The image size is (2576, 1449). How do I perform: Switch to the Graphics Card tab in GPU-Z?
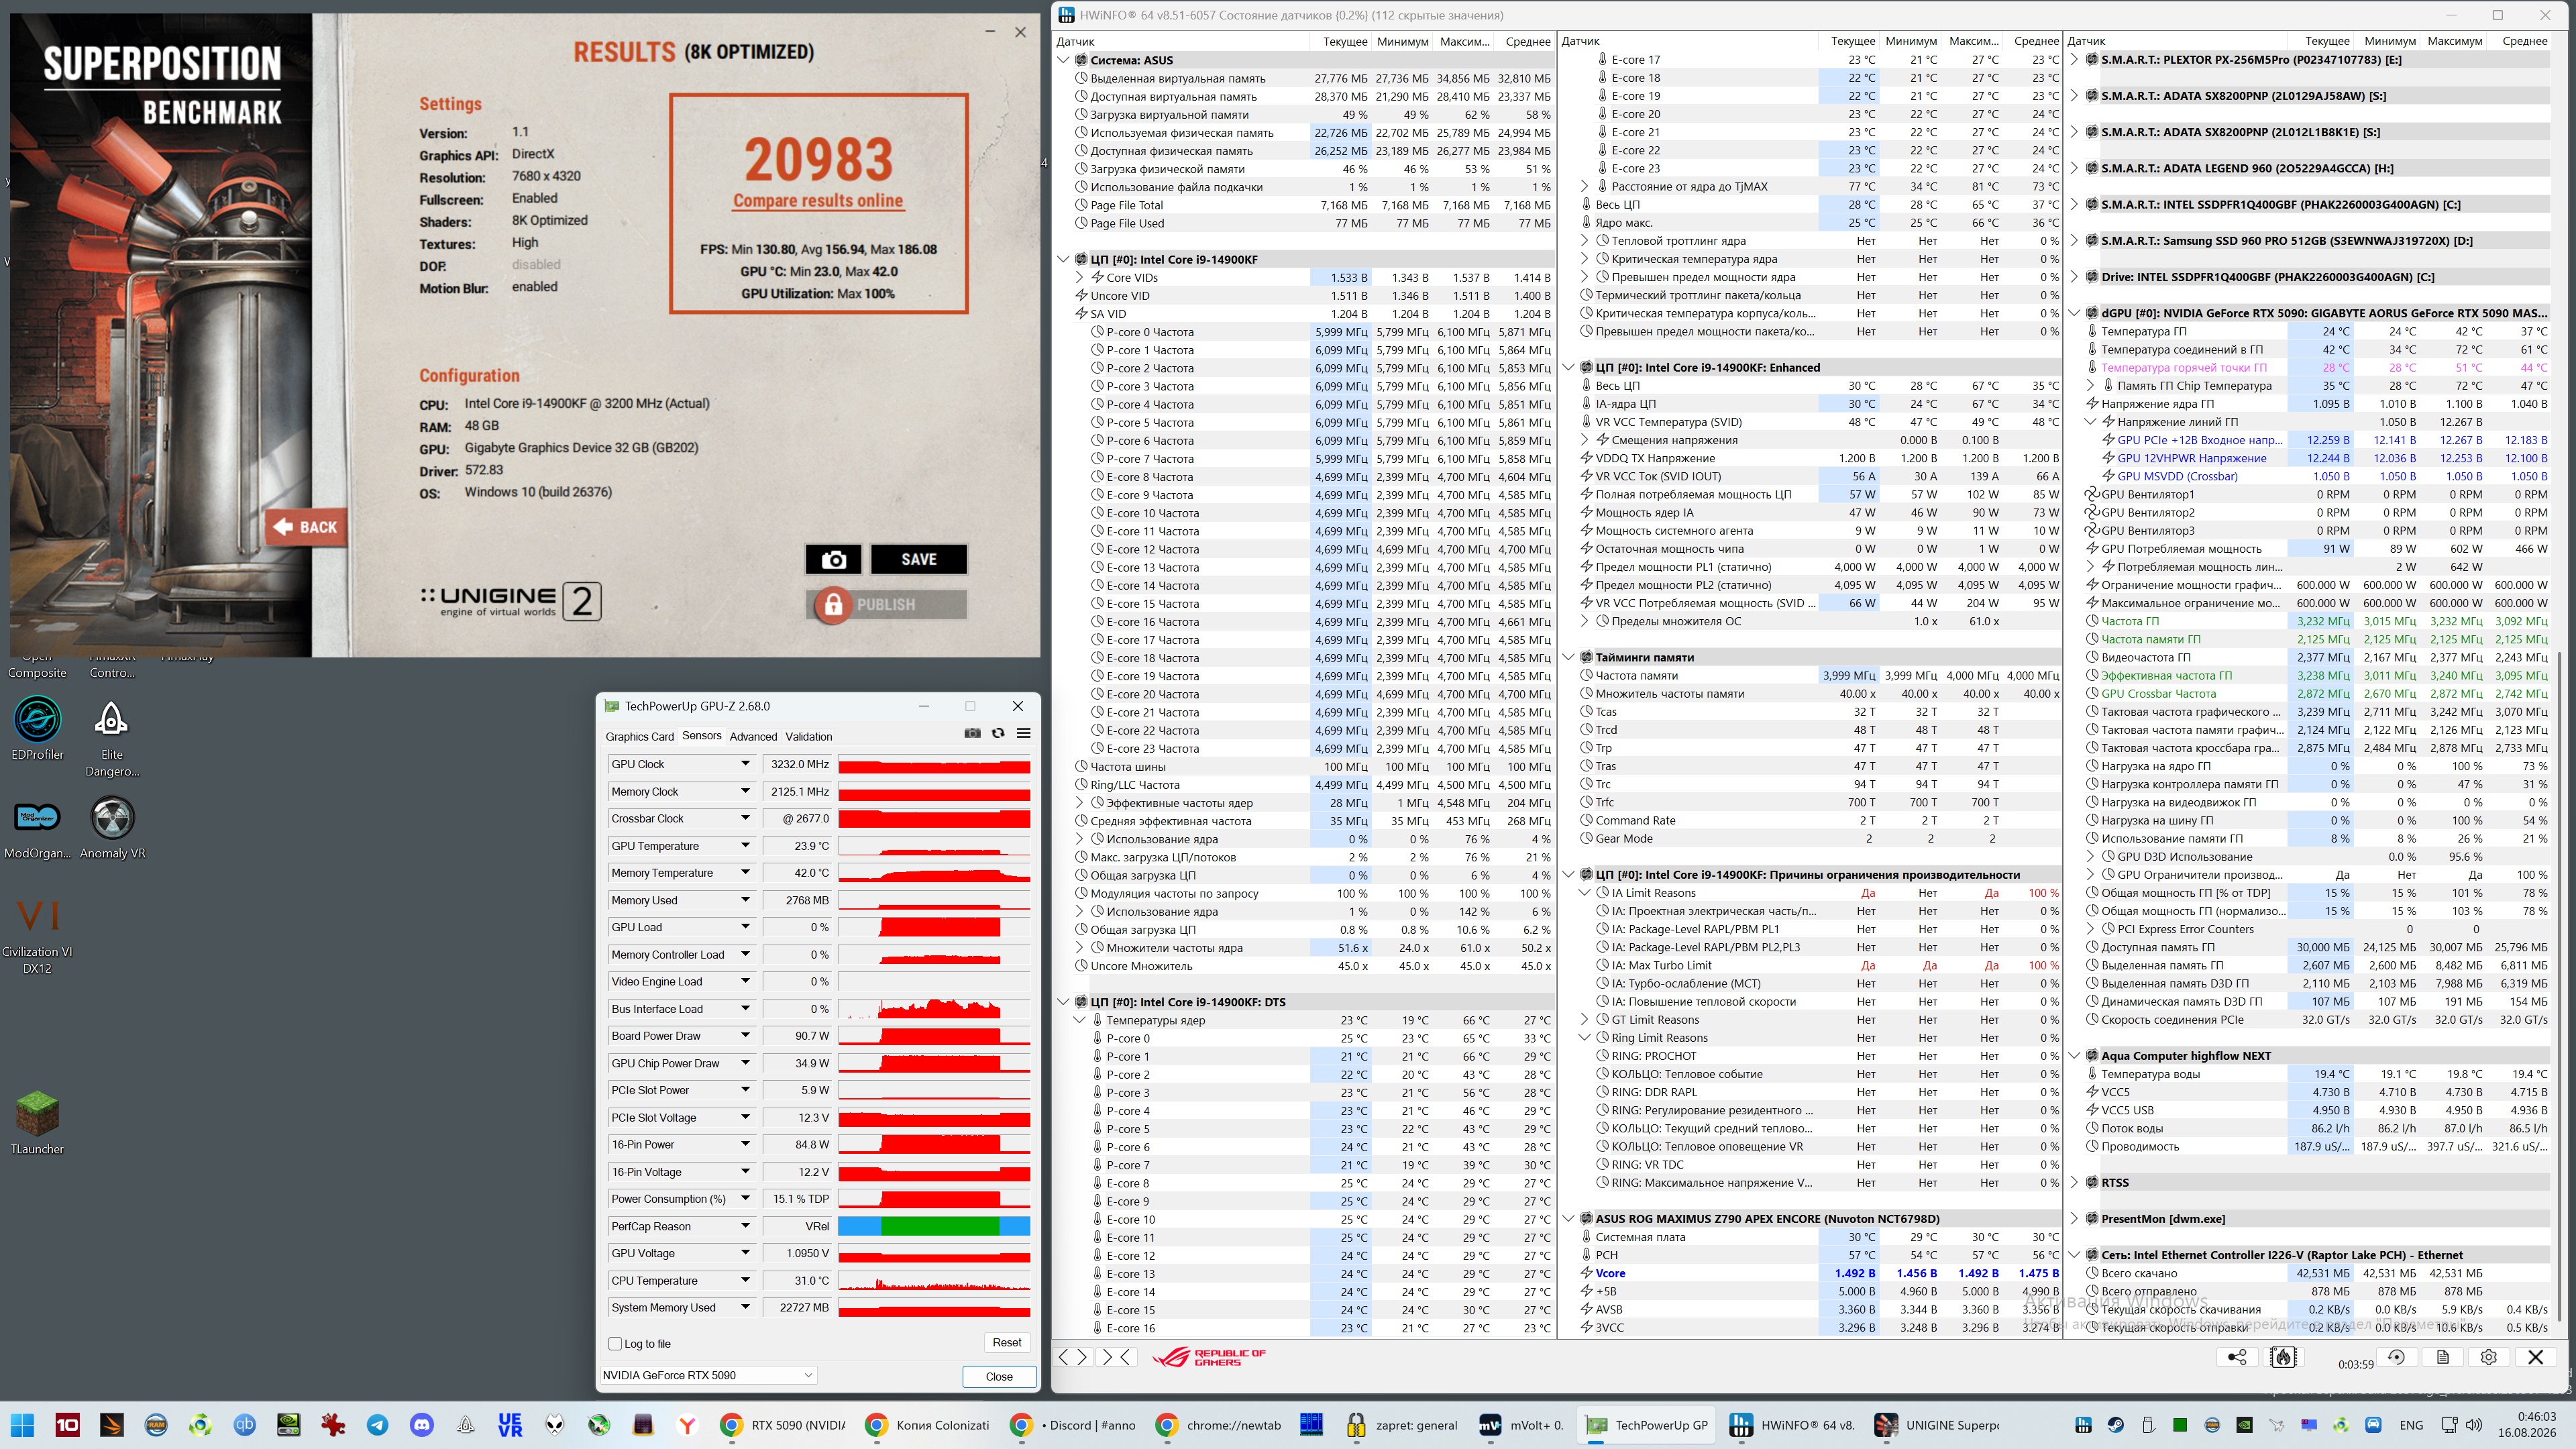pyautogui.click(x=640, y=736)
